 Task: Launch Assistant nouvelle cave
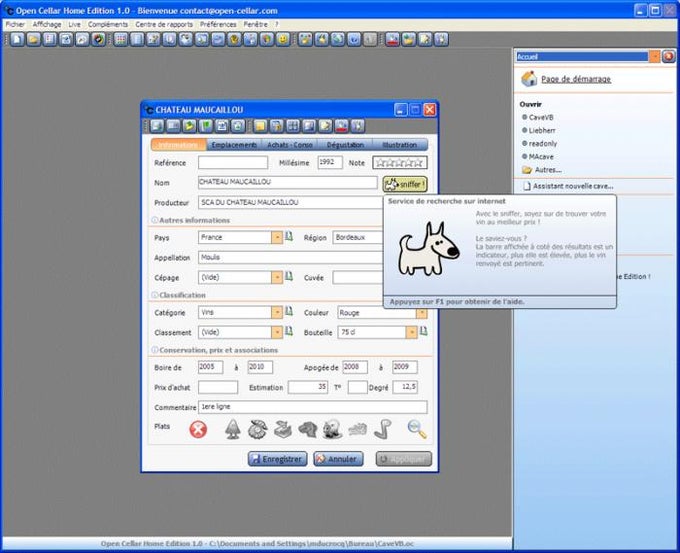click(573, 186)
